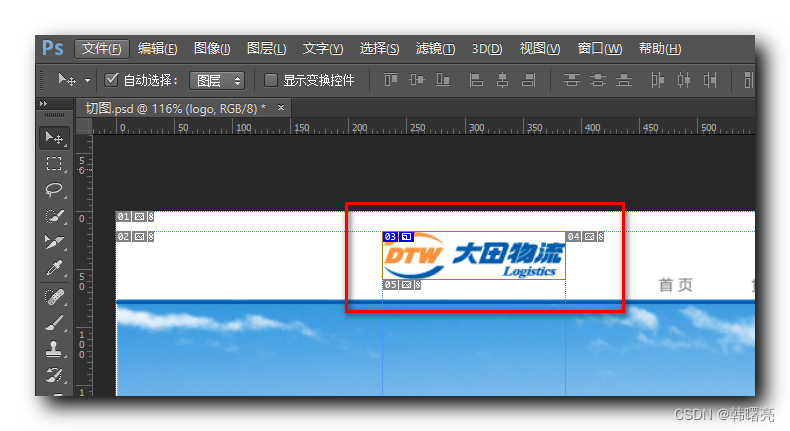Image resolution: width=790 pixels, height=431 pixels.
Task: Click slice 02 badge
Action: pyautogui.click(x=135, y=236)
